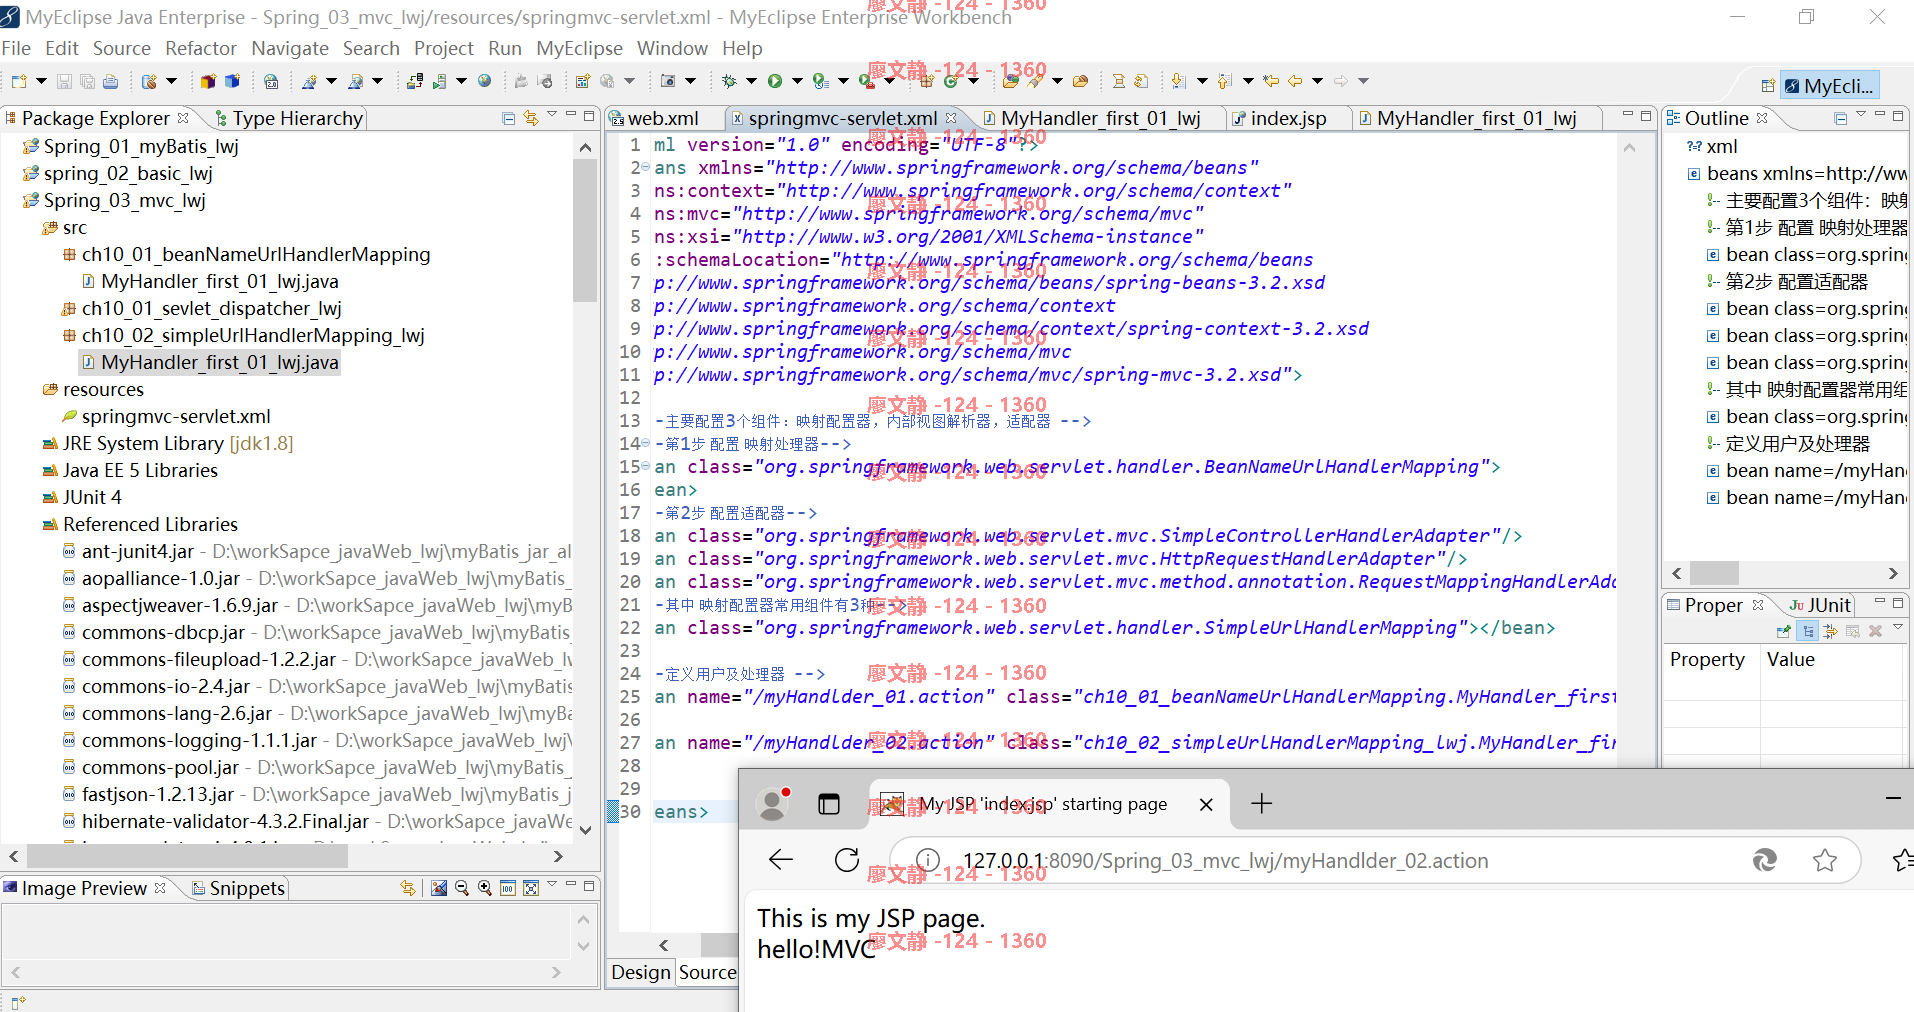This screenshot has height=1012, width=1914.
Task: Click the Package Explorer horizontal scrollbar thumb
Action: pyautogui.click(x=187, y=857)
